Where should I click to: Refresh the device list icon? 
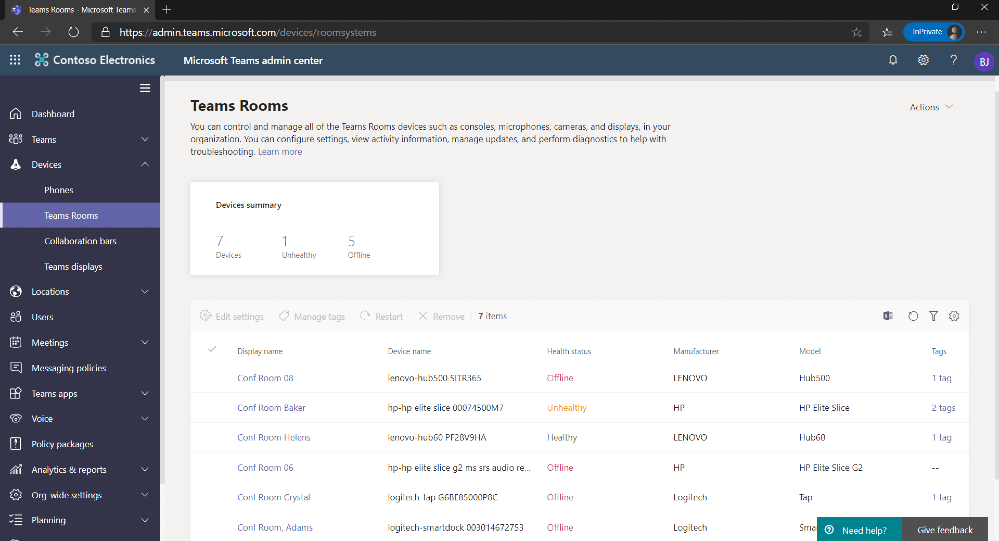[x=913, y=316]
